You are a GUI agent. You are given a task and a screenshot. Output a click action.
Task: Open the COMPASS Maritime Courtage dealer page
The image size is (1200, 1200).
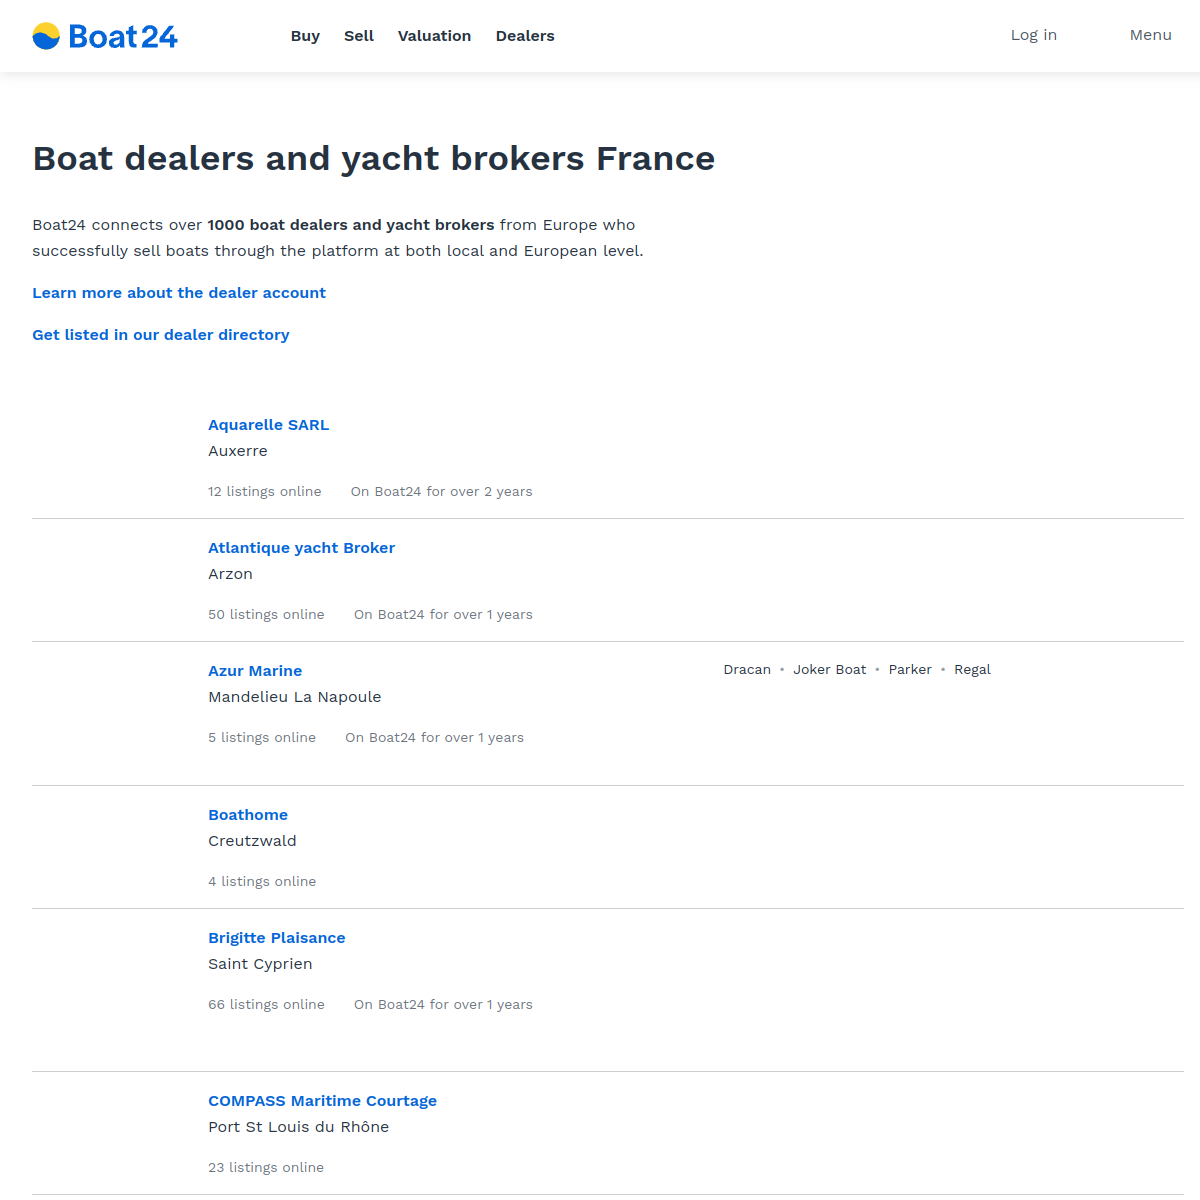pos(322,1100)
